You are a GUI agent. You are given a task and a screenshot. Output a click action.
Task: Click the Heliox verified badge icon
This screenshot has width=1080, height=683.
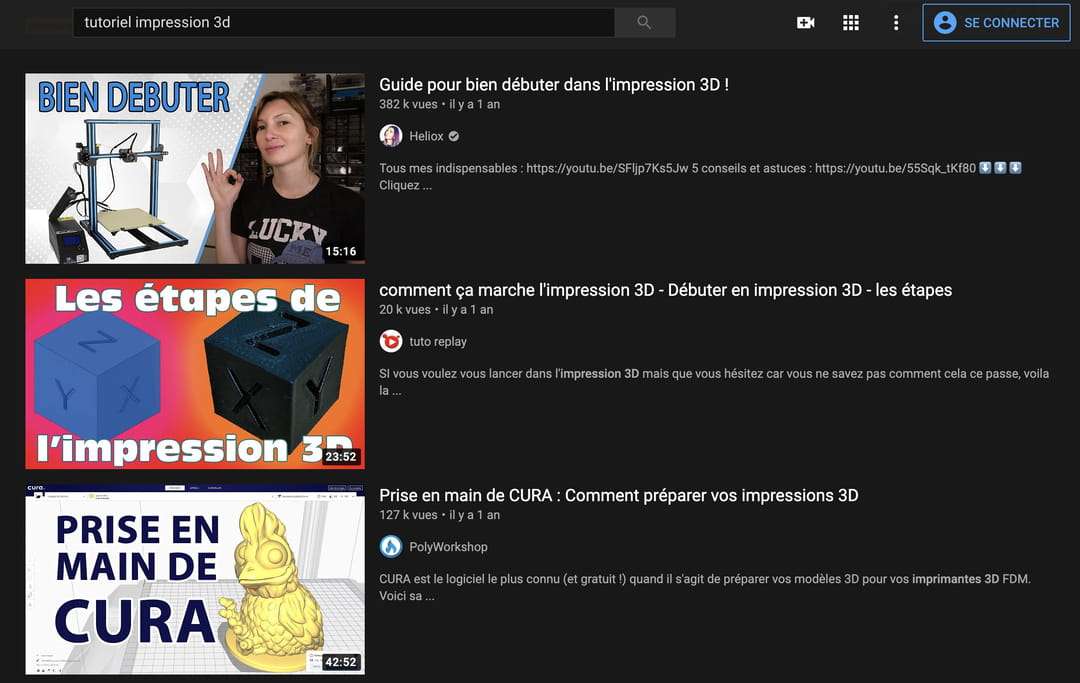point(454,136)
